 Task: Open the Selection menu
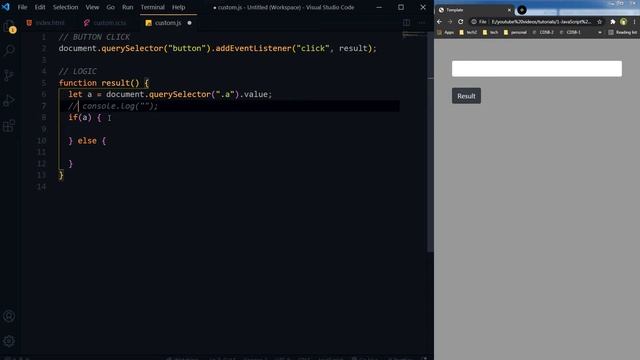[65, 7]
